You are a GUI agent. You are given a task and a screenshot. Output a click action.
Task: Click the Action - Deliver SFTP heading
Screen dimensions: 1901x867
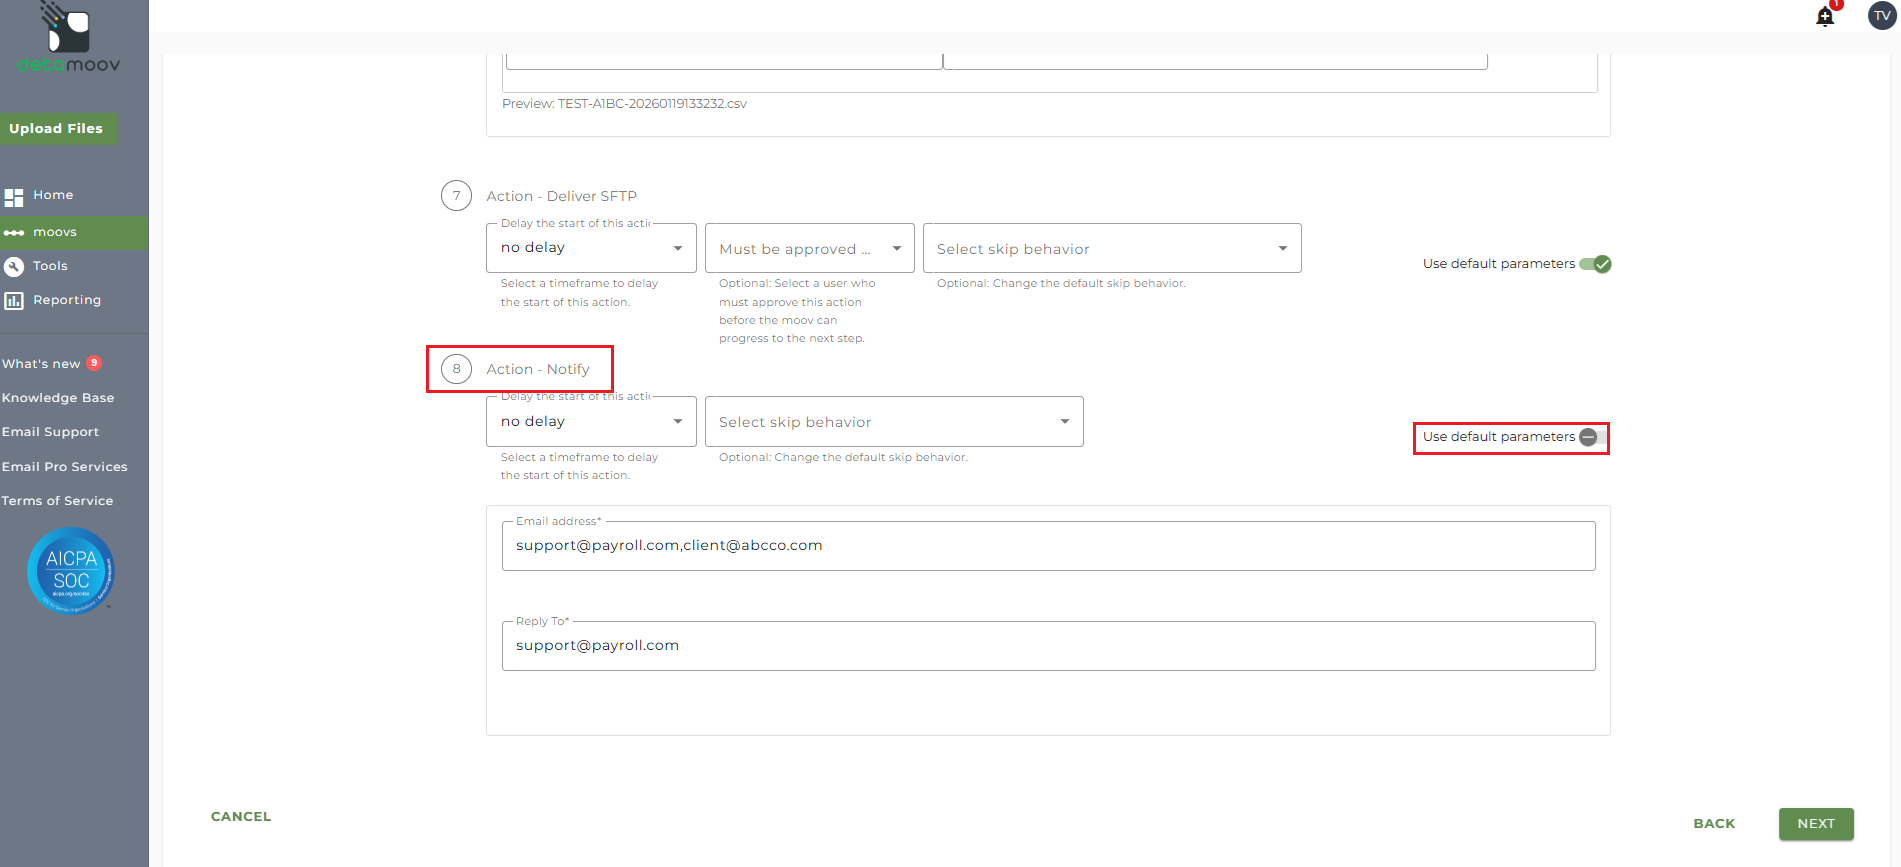coord(561,196)
